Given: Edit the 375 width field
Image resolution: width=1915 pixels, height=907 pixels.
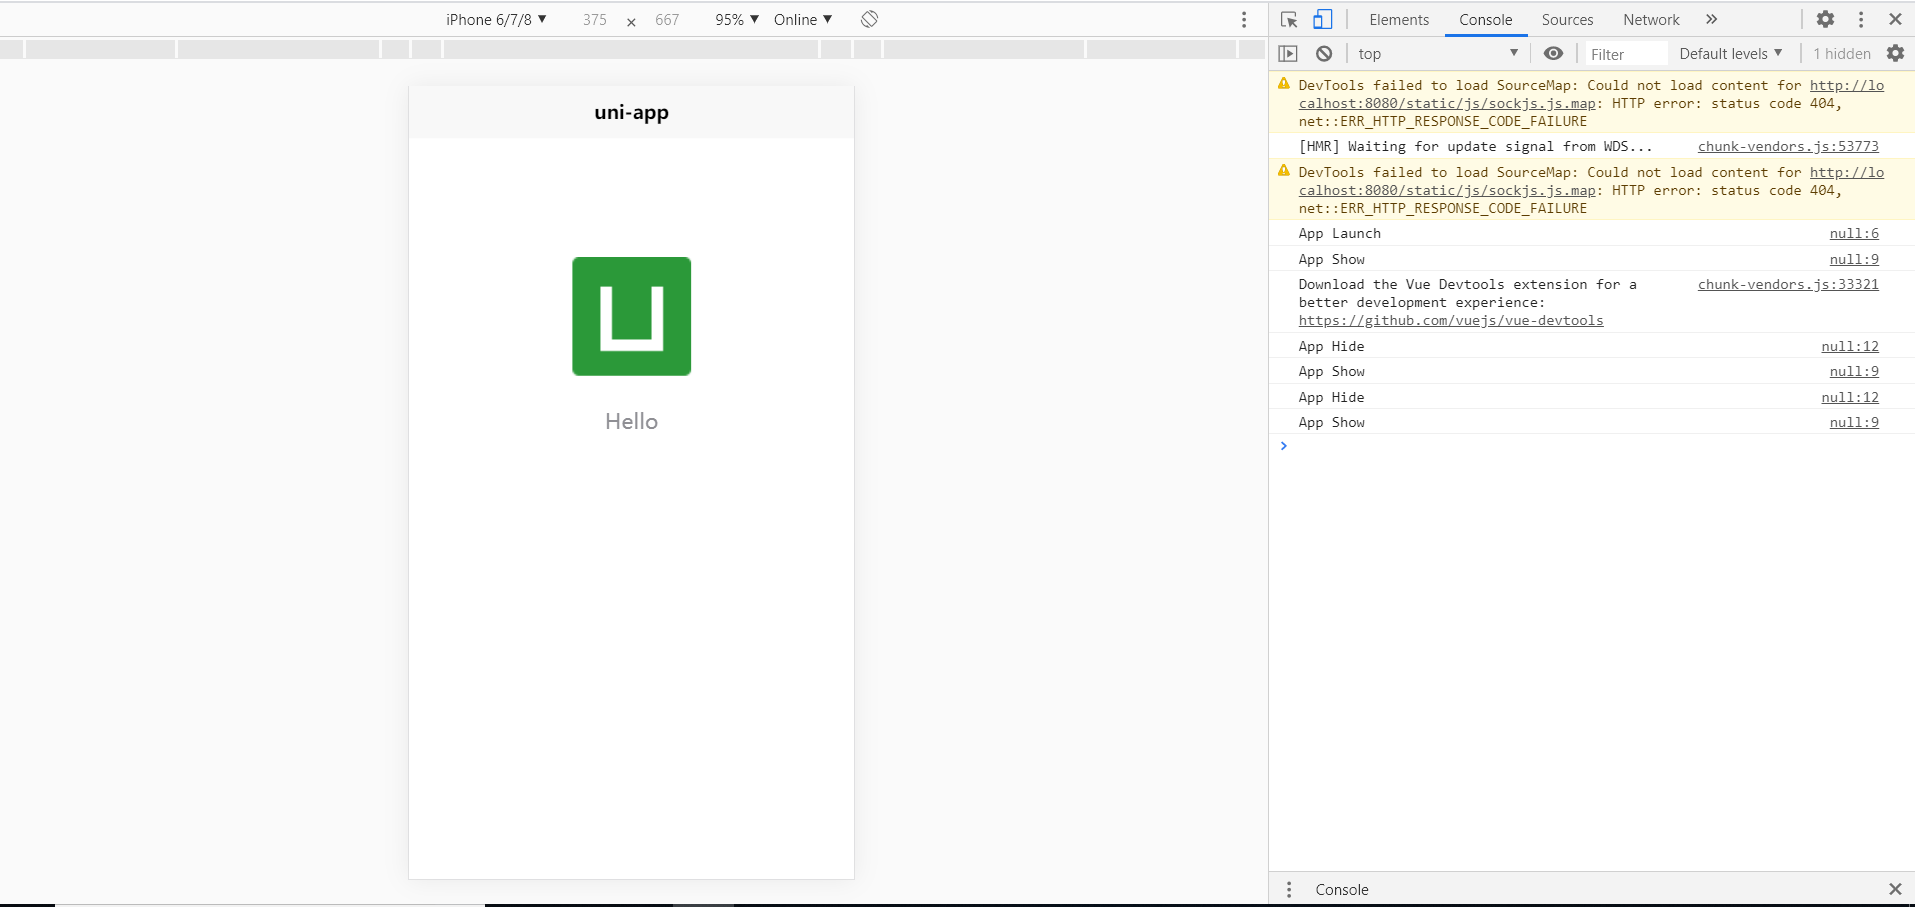Looking at the screenshot, I should (x=595, y=20).
